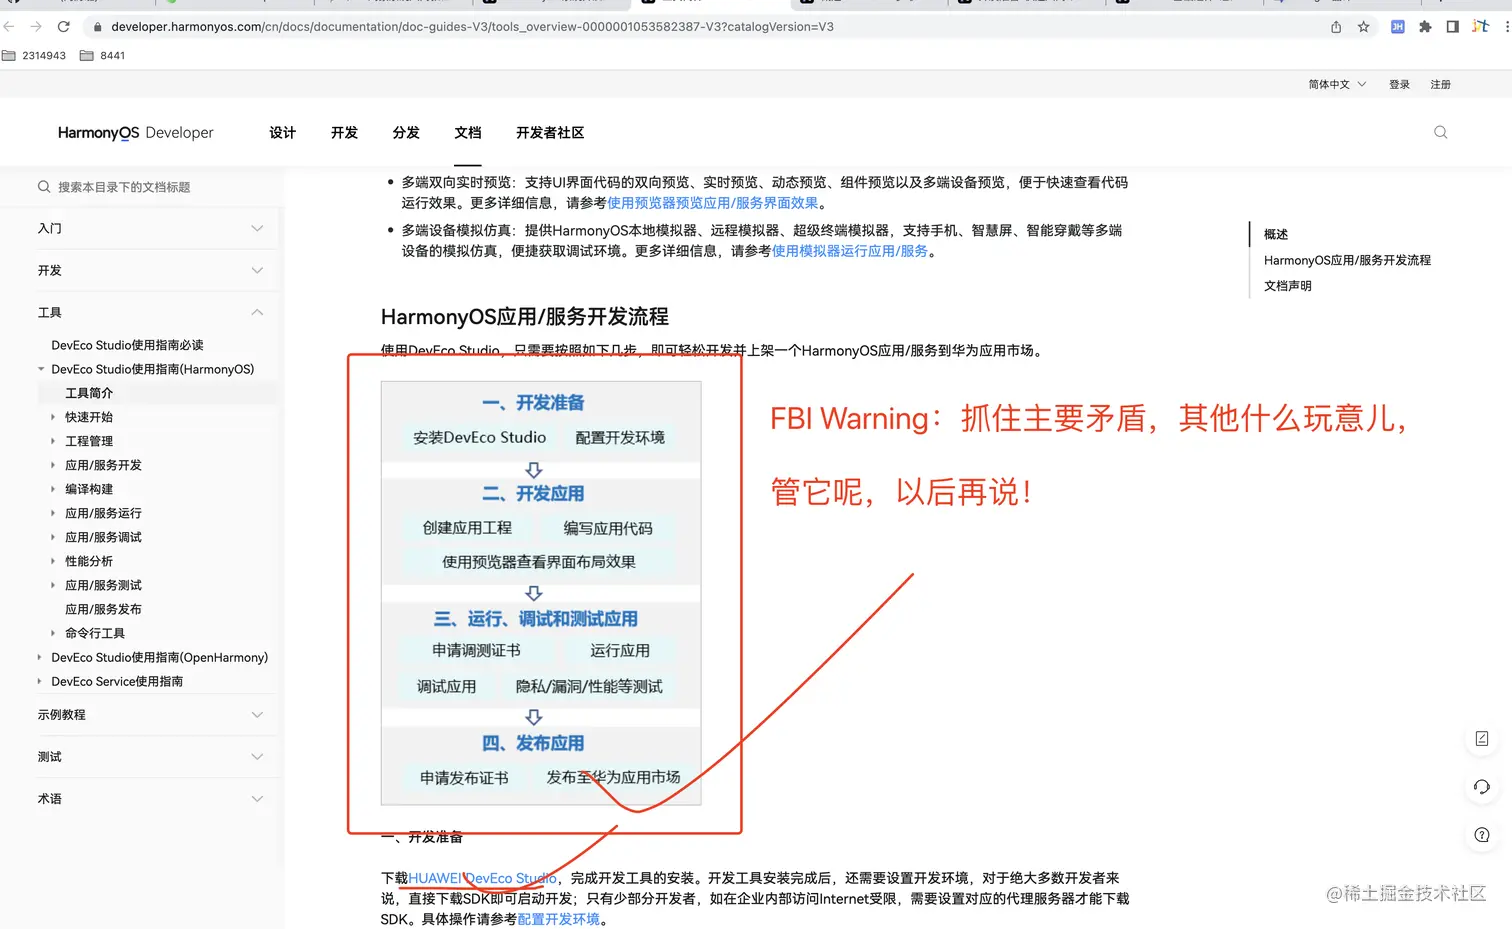Open 配置开发环境 link in paragraph

558,919
